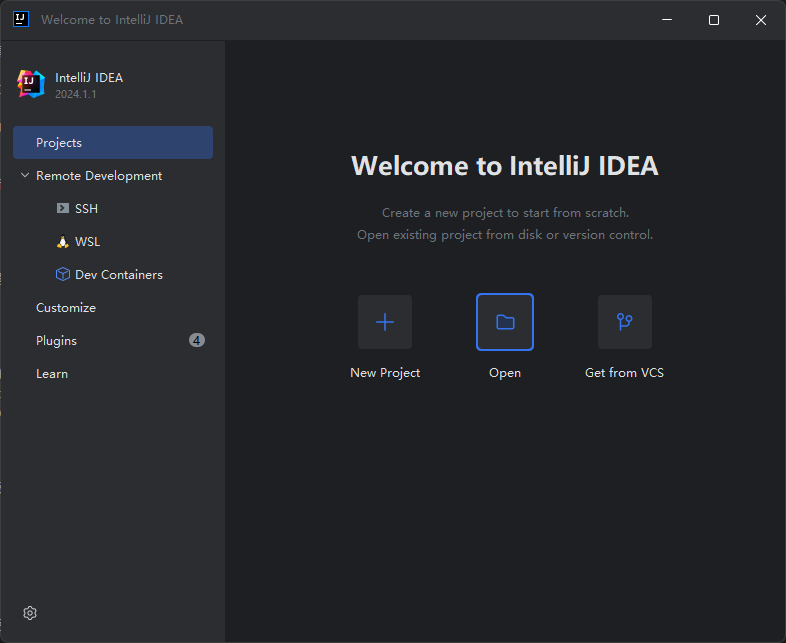The height and width of the screenshot is (643, 786).
Task: Click the Get from VCS label
Action: click(624, 373)
